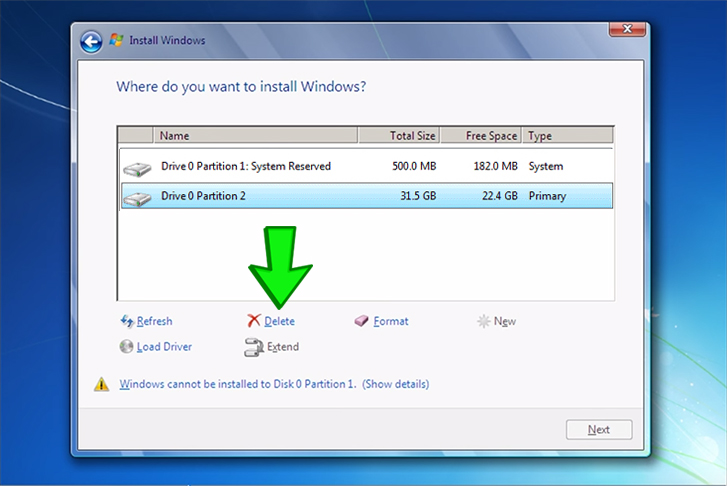Close the Install Windows dialog
The height and width of the screenshot is (486, 727).
627,29
